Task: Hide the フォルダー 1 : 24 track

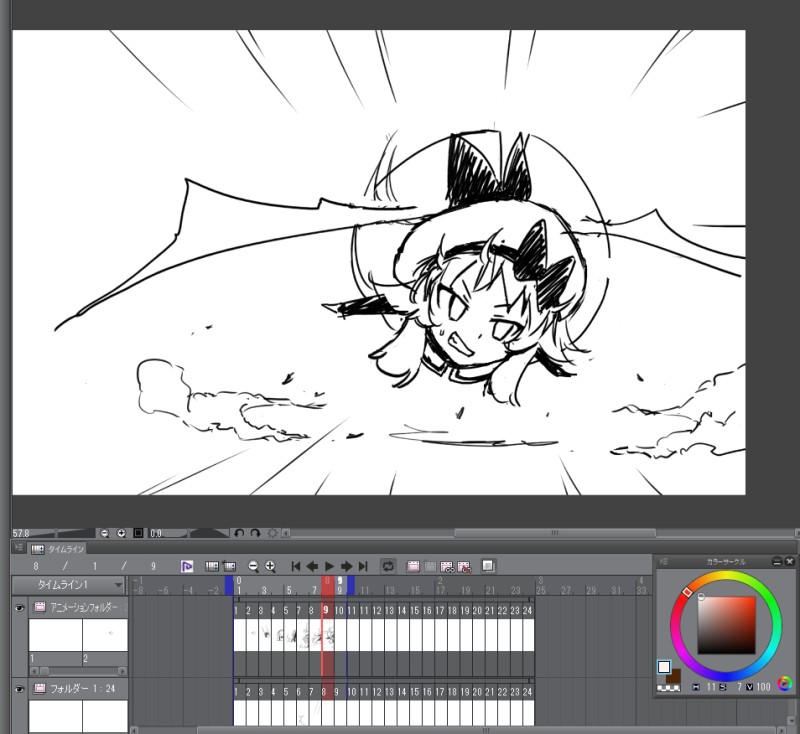Action: click(x=19, y=689)
